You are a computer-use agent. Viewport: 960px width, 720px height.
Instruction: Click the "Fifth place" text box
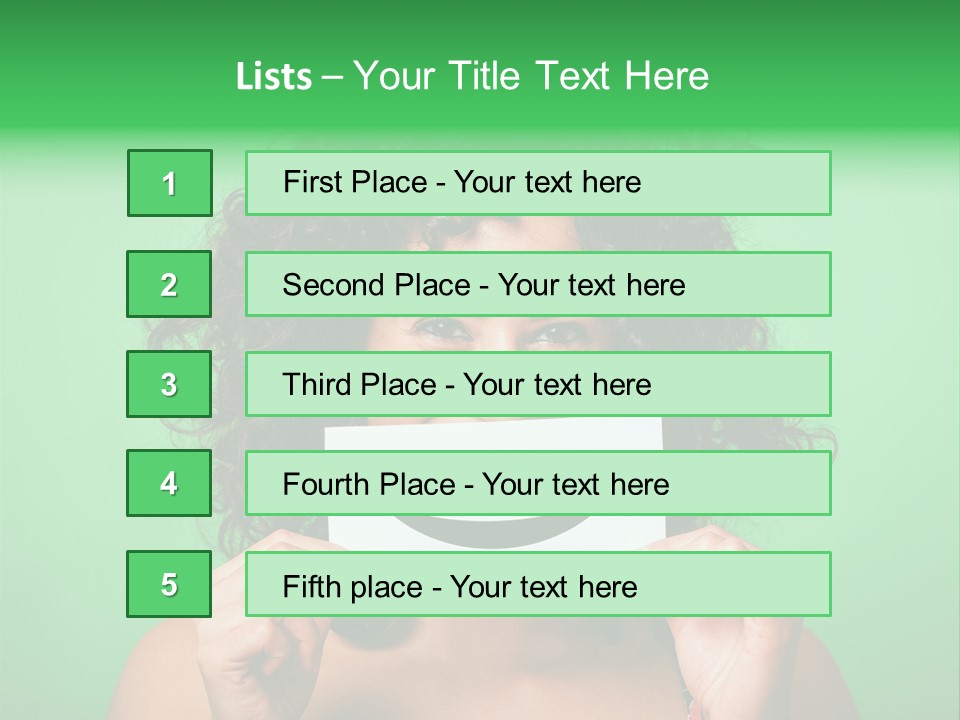[x=538, y=585]
